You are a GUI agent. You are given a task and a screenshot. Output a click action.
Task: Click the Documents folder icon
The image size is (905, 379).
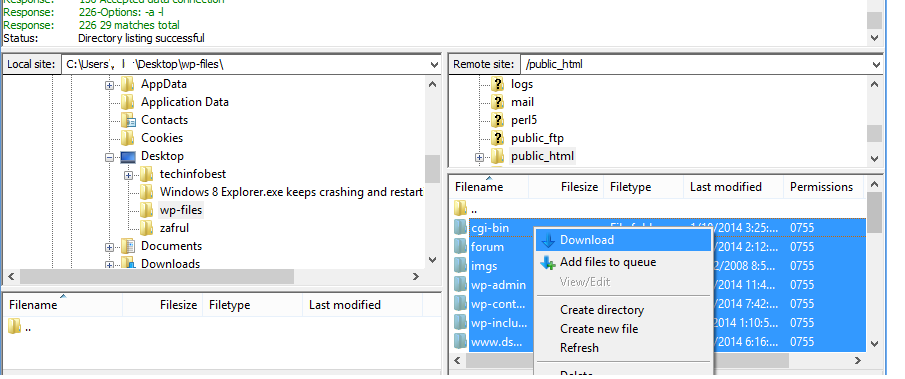click(128, 246)
